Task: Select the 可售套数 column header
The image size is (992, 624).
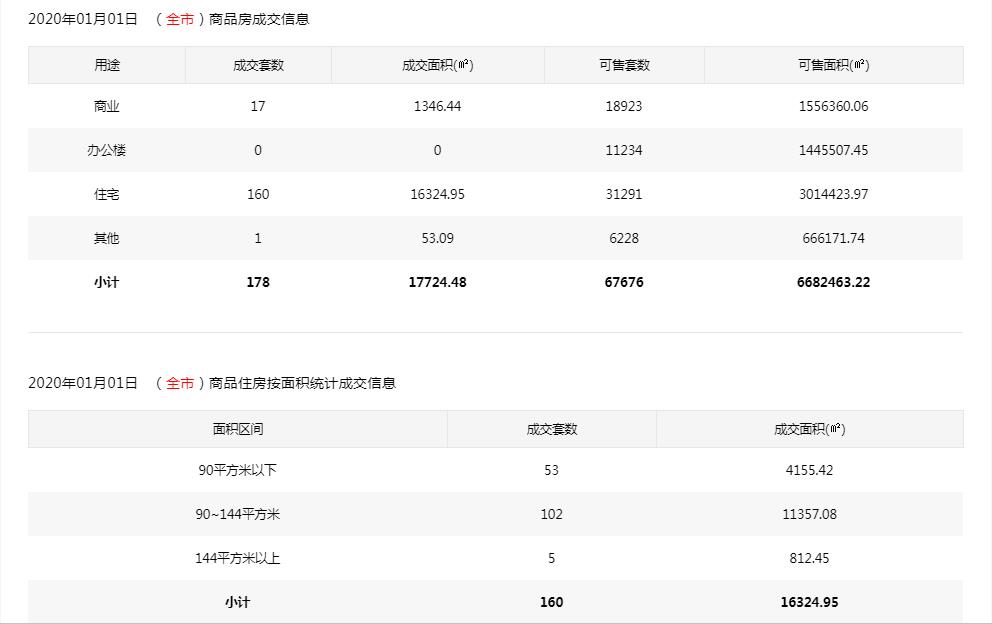Action: [x=624, y=65]
